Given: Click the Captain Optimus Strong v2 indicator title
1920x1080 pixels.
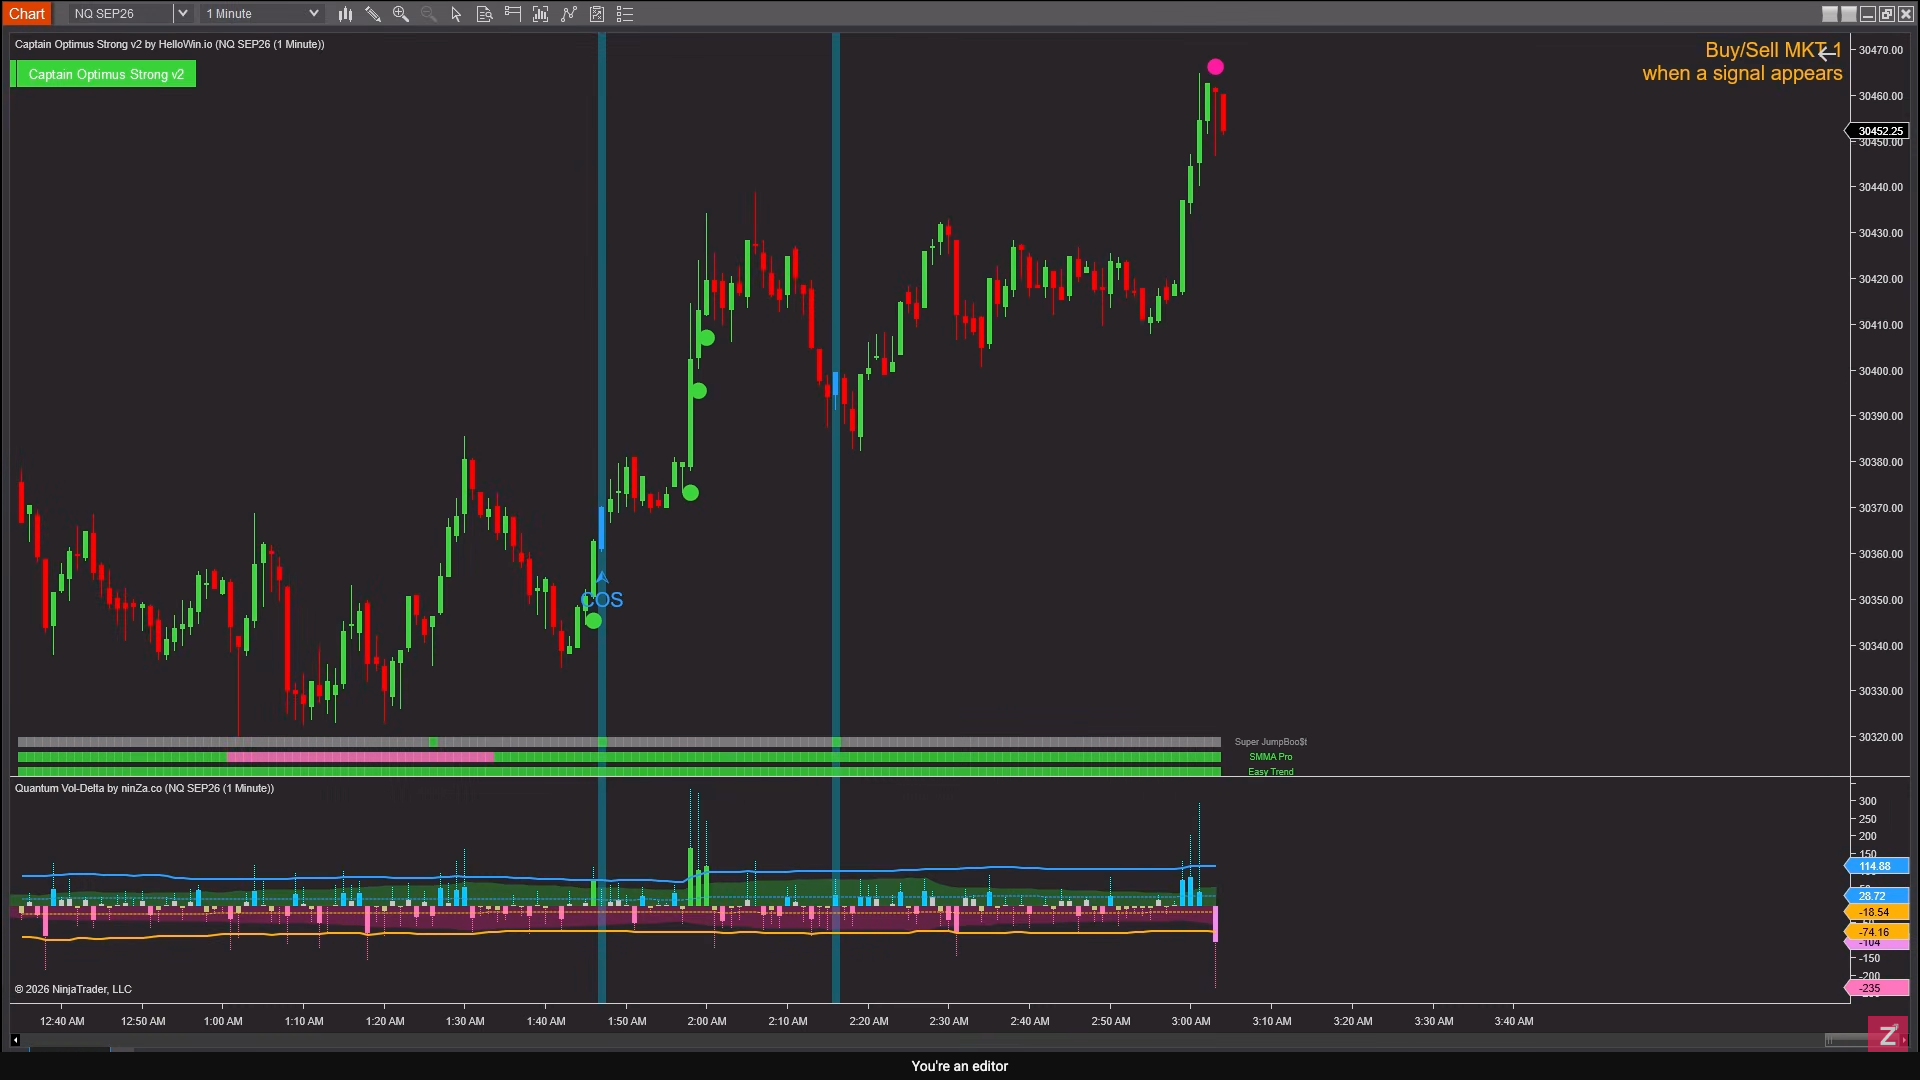Looking at the screenshot, I should [x=169, y=44].
